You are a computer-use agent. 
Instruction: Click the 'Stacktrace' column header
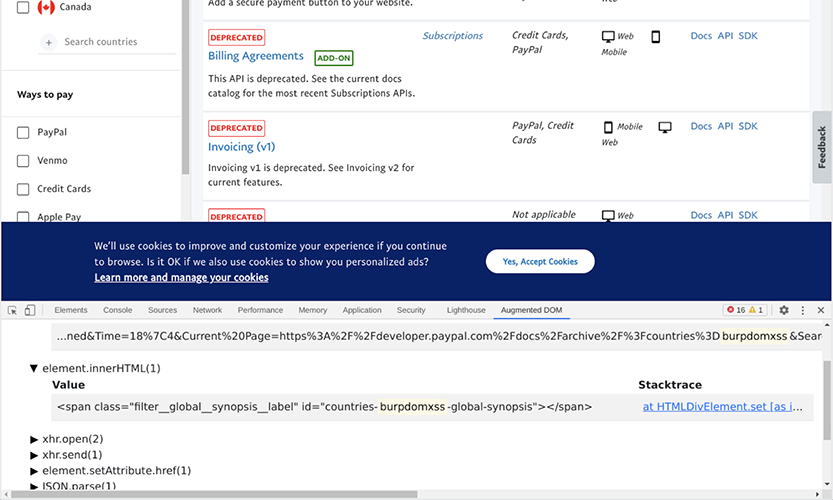coord(670,385)
